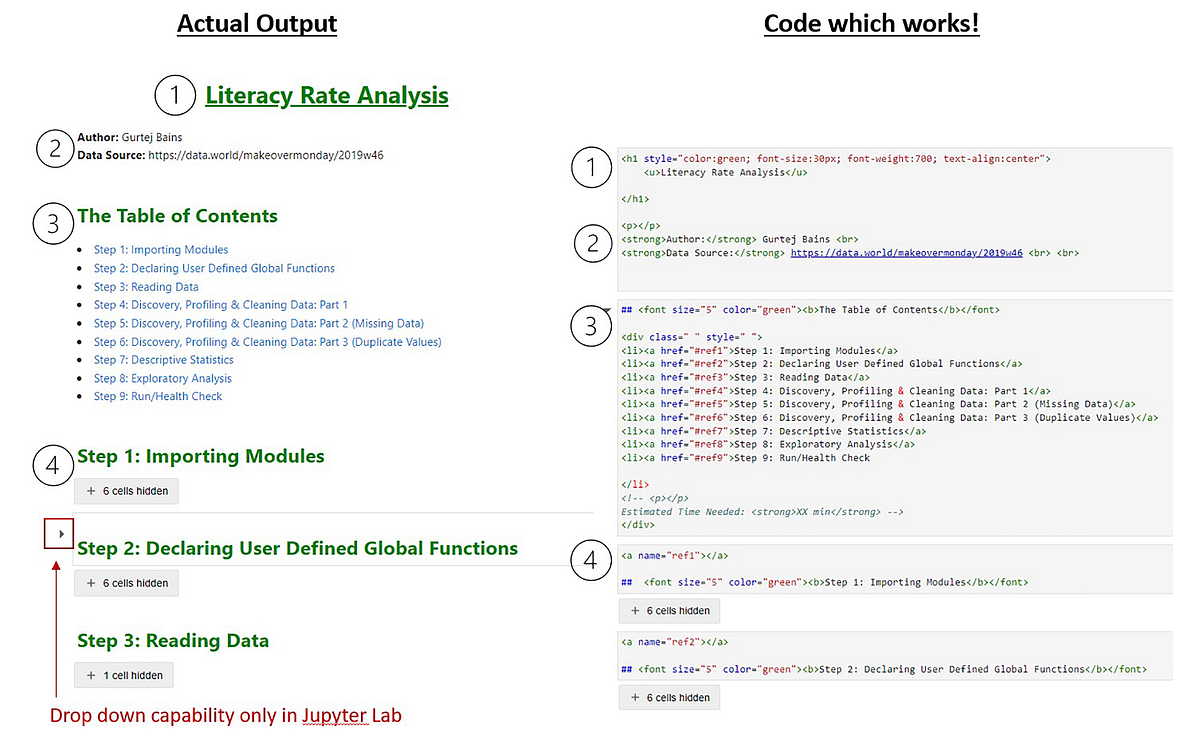The height and width of the screenshot is (742, 1200).
Task: Expand the hidden cells under Step 1: Importing Modules
Action: [126, 491]
